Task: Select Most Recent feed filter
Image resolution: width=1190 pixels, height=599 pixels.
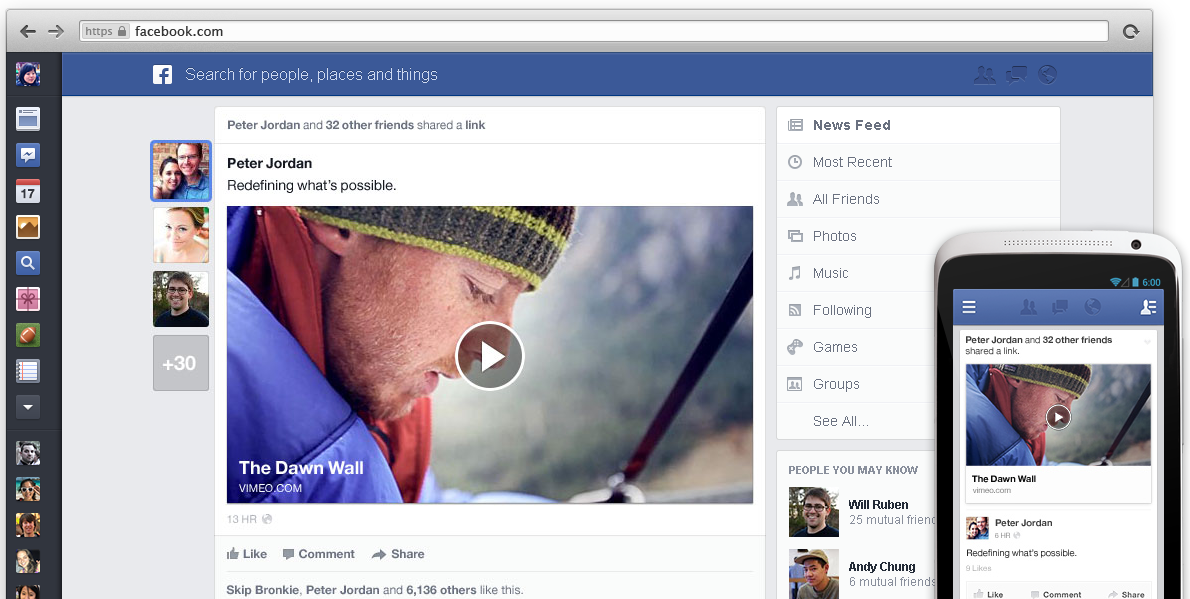Action: [x=852, y=162]
